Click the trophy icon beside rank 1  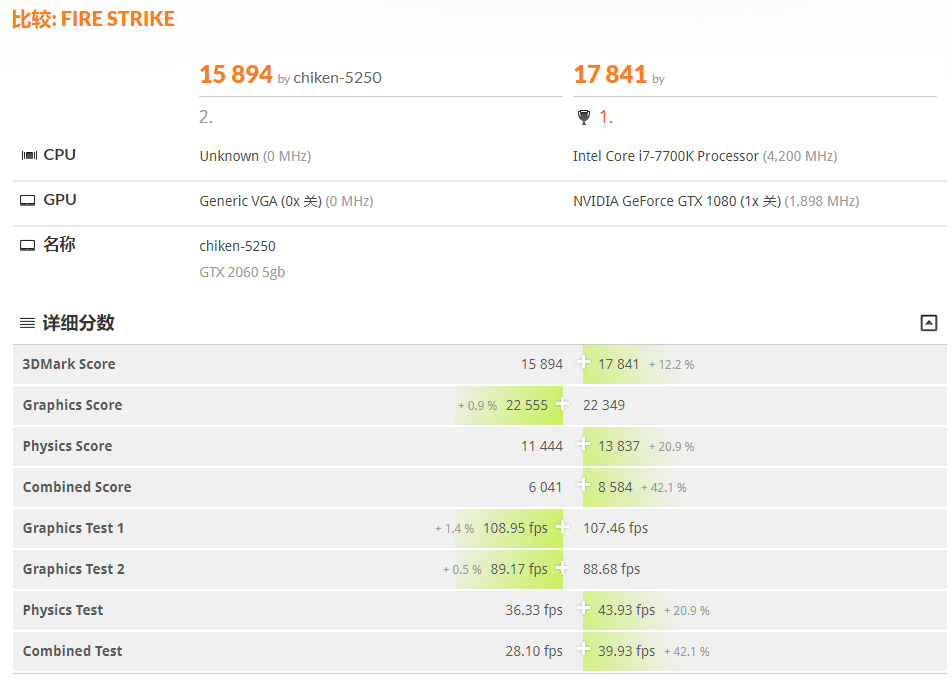[x=583, y=117]
